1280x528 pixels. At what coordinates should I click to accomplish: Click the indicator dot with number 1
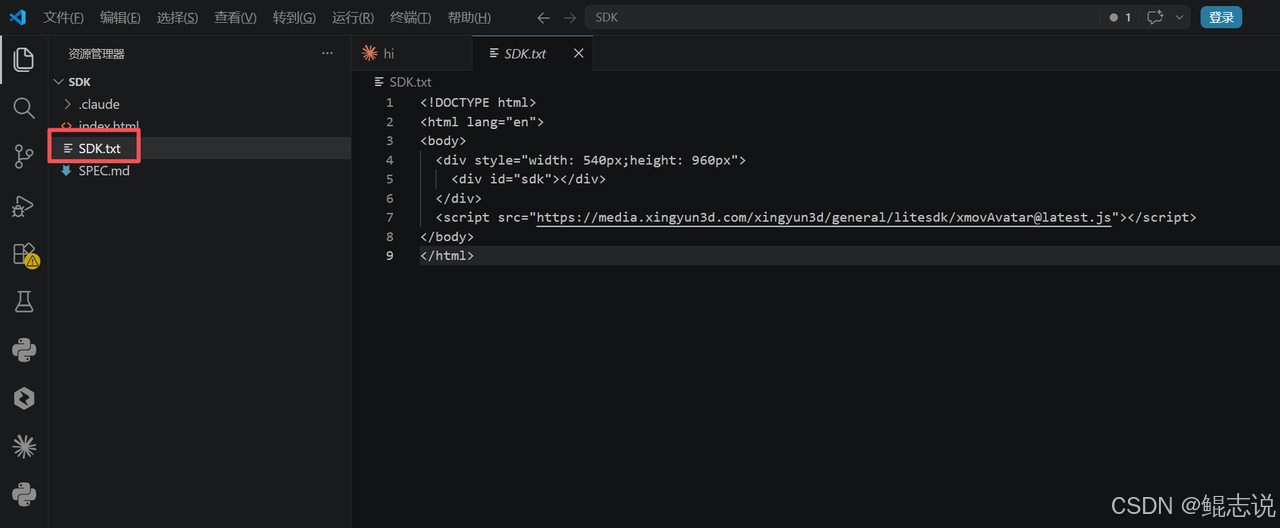point(1120,17)
